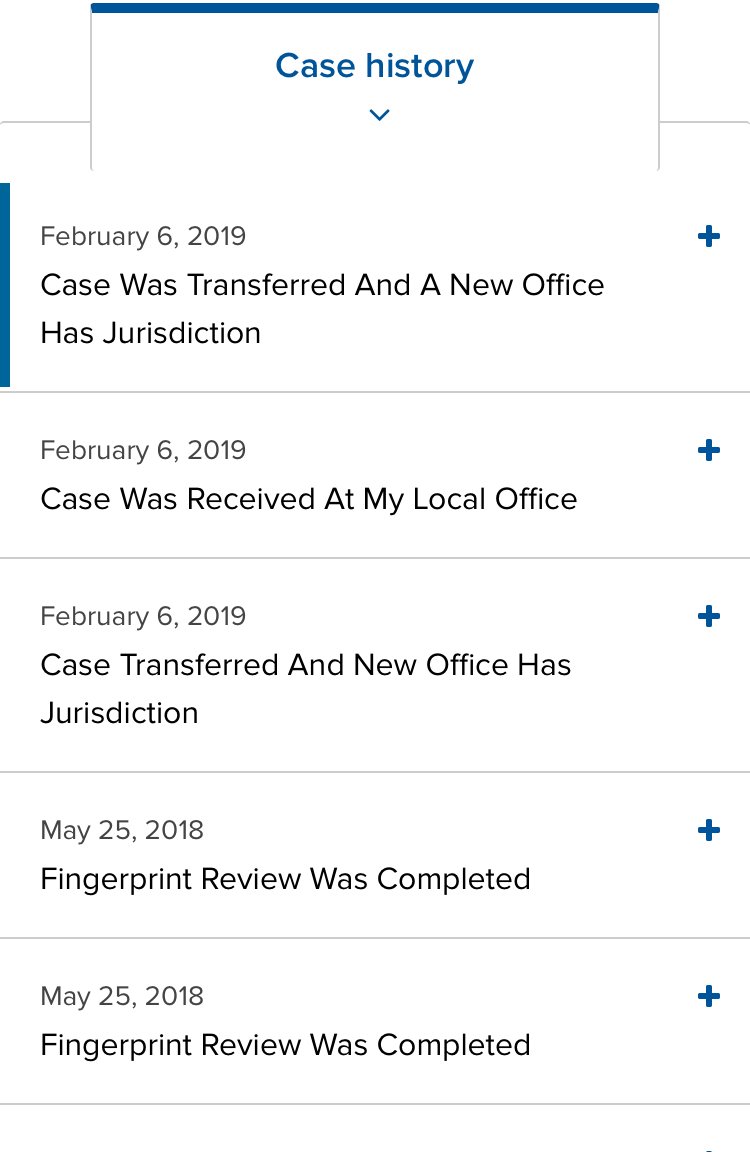Click May 25, 2018 date of first Fingerprint entry
This screenshot has height=1152, width=750.
coord(122,830)
